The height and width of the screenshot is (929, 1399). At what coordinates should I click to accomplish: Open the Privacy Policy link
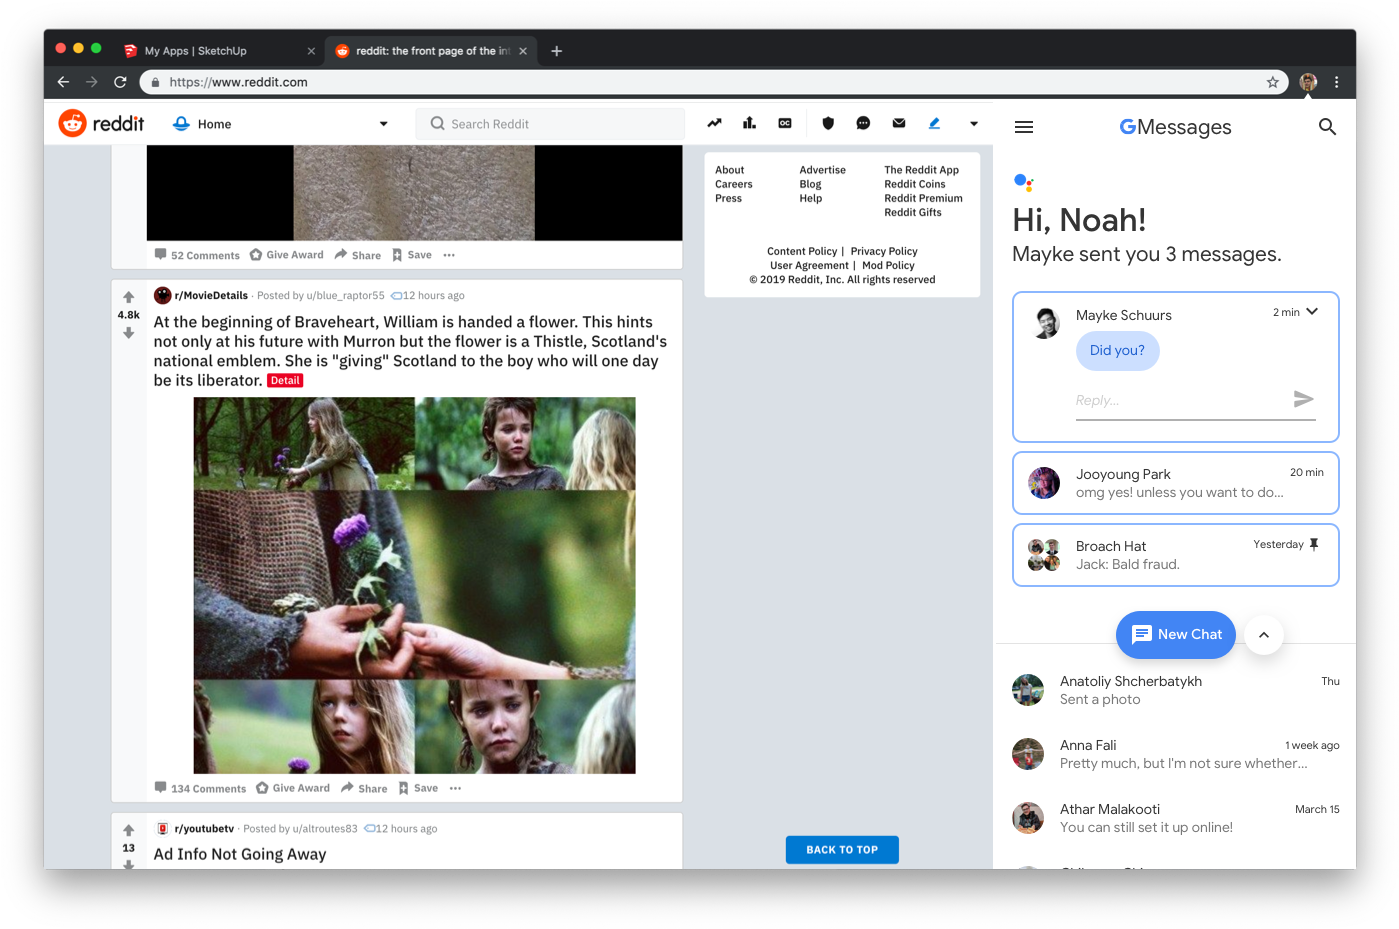click(884, 251)
